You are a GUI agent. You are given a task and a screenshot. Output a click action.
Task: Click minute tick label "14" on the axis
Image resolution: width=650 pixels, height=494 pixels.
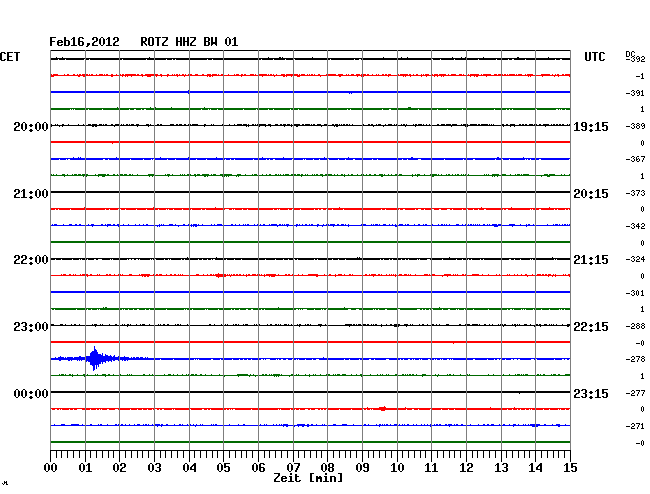pos(535,468)
